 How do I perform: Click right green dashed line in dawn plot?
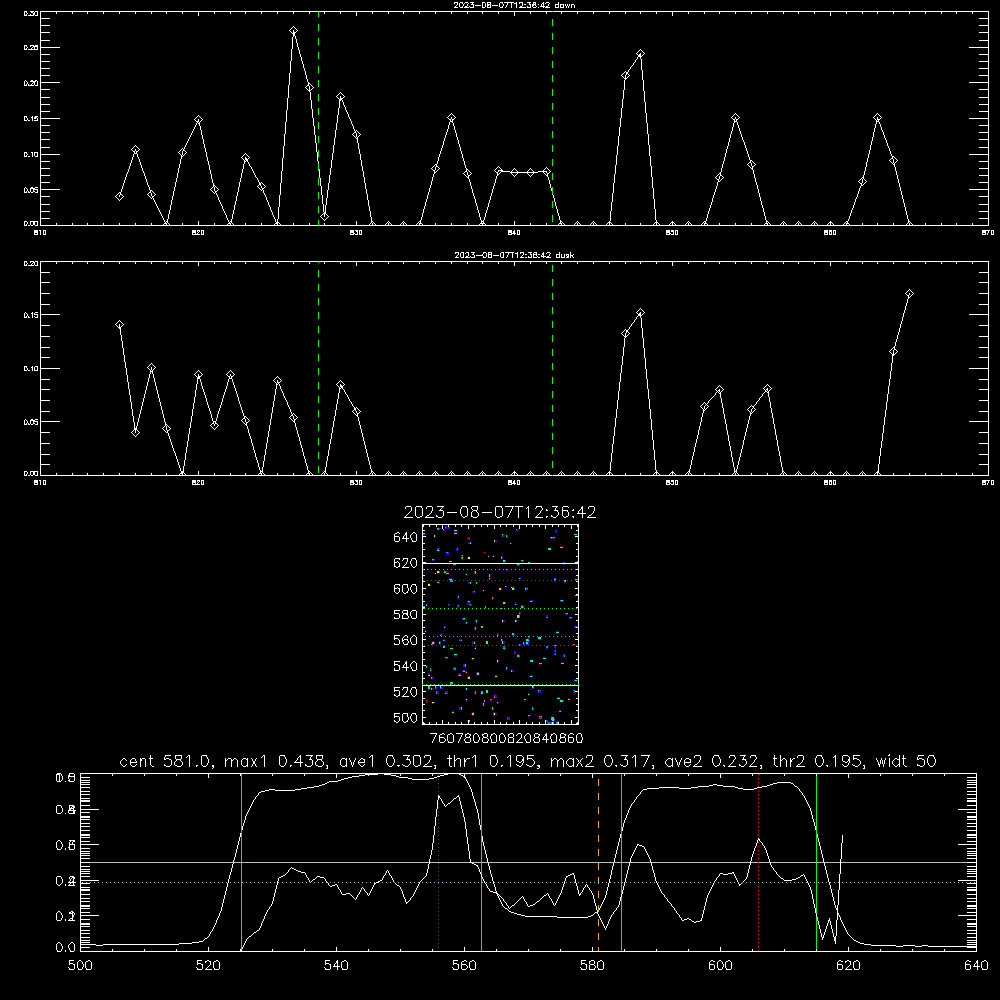click(552, 118)
